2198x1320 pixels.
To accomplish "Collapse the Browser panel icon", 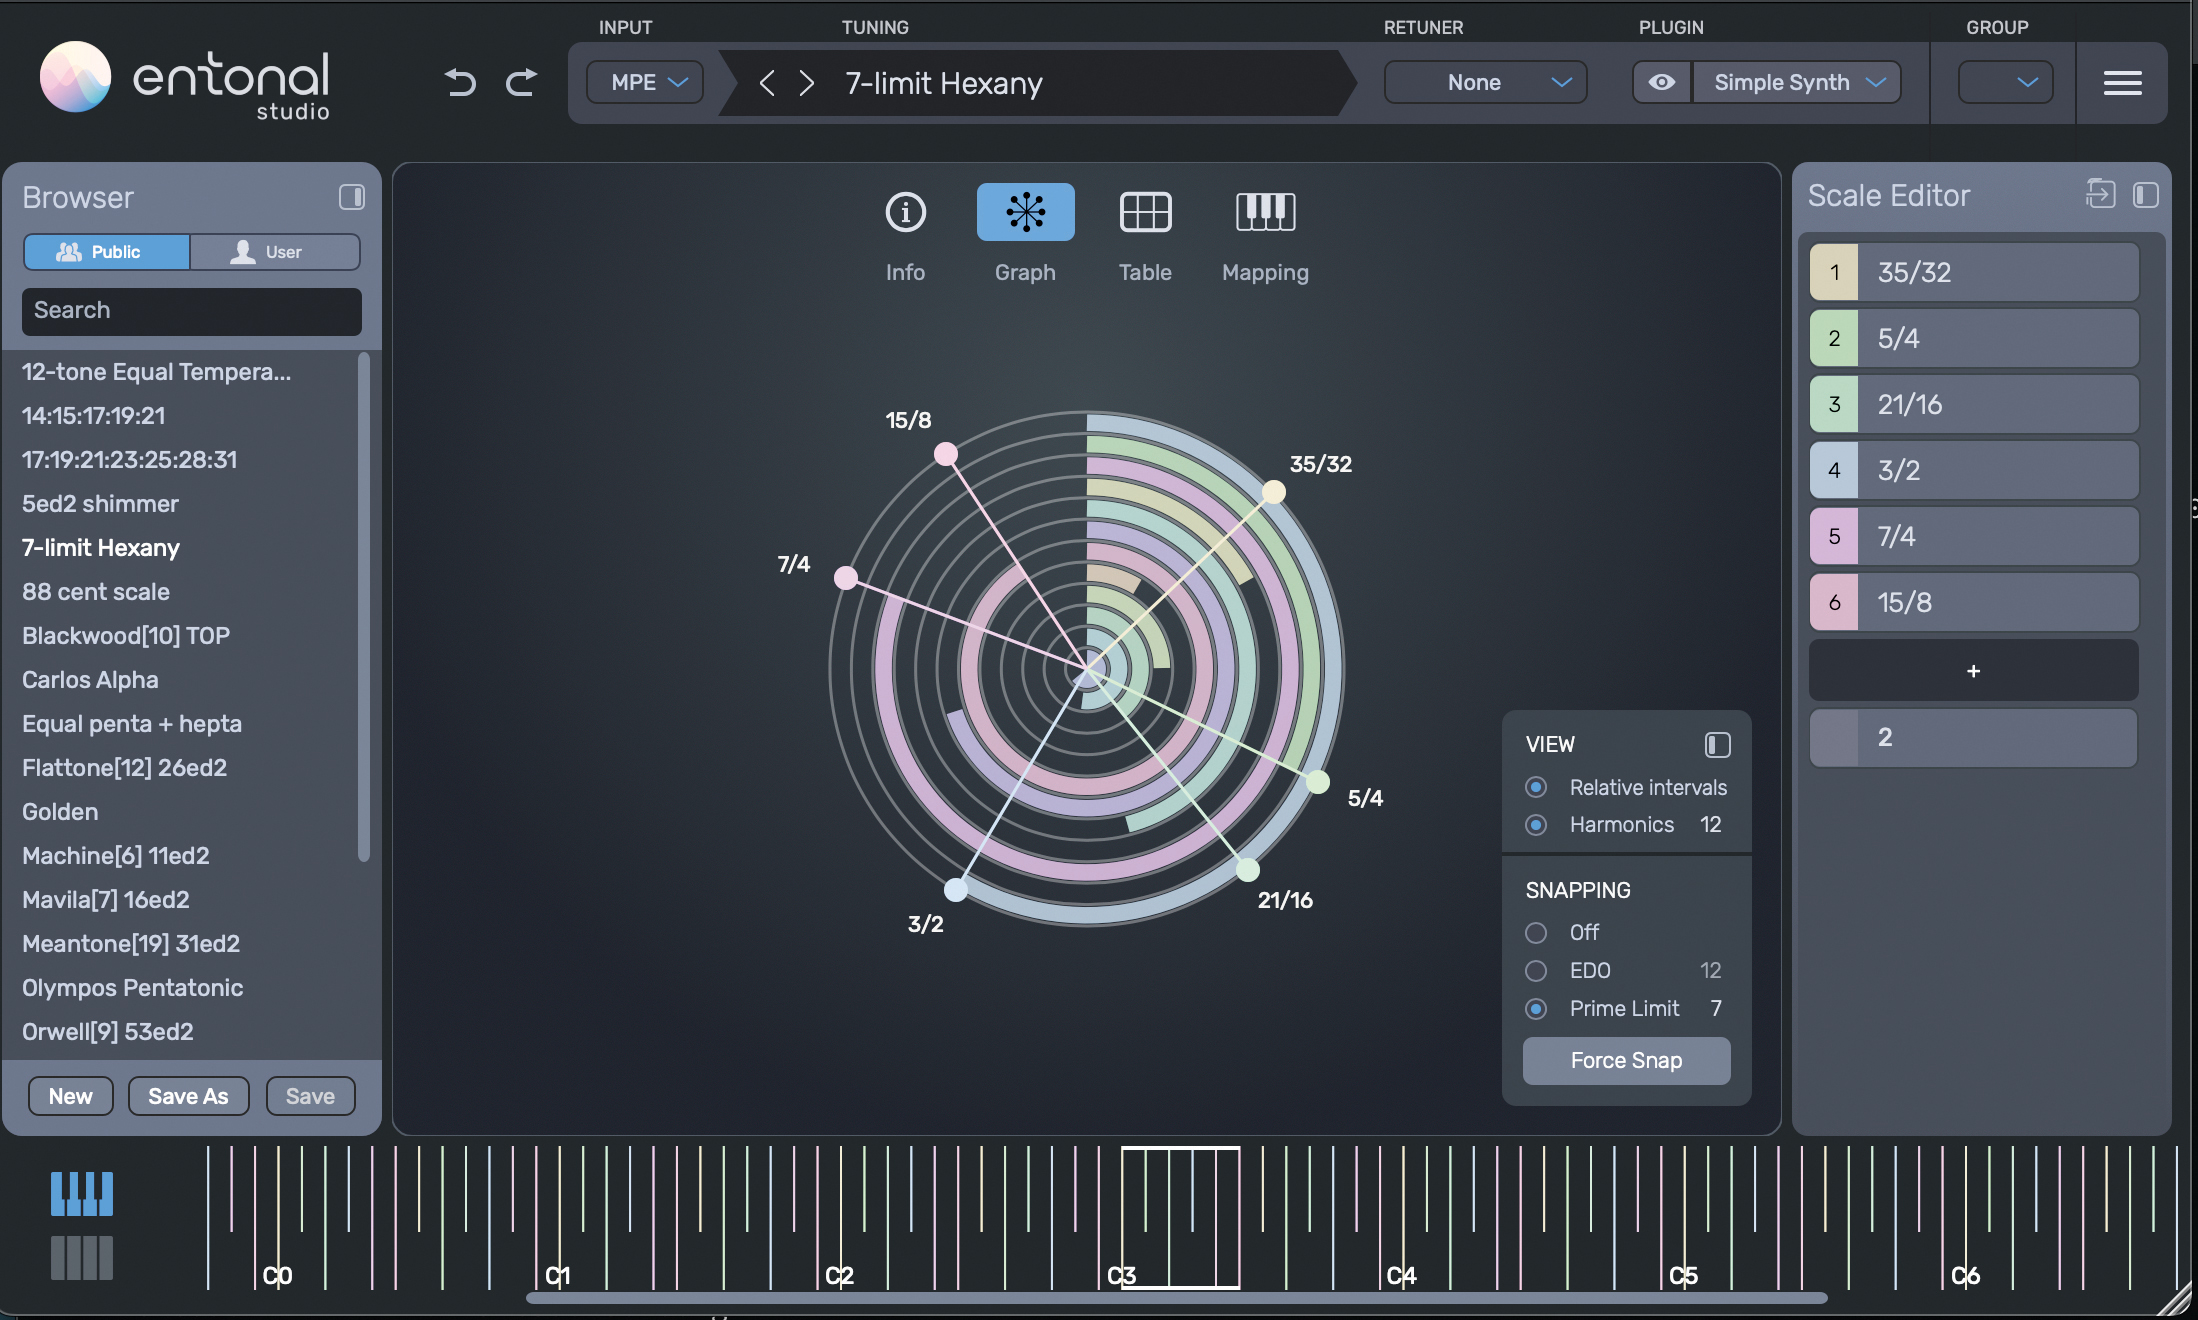I will 351,197.
